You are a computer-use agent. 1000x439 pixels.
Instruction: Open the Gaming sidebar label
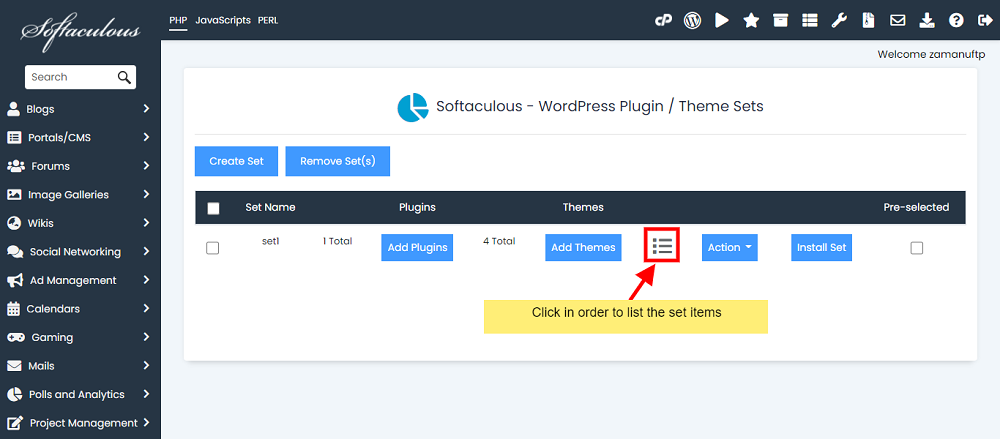click(52, 337)
